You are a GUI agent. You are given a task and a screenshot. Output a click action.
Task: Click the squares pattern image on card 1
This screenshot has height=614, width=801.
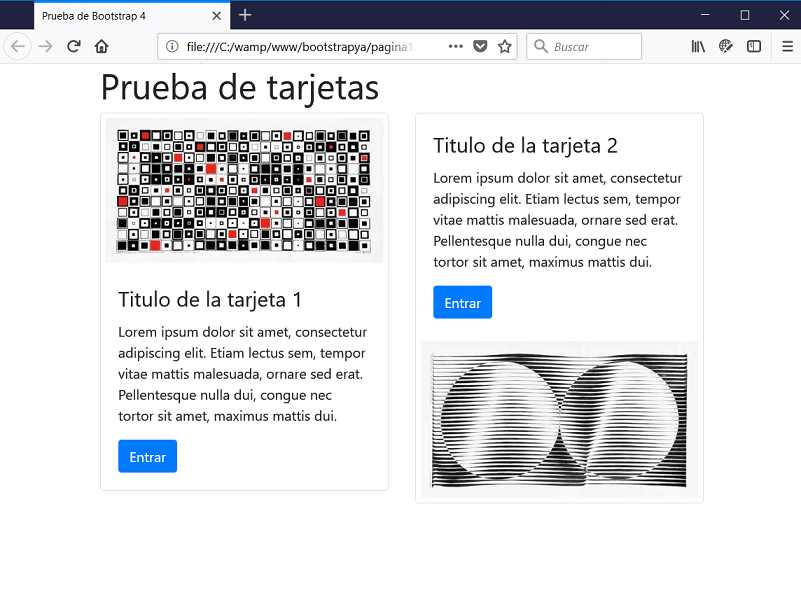[x=244, y=191]
